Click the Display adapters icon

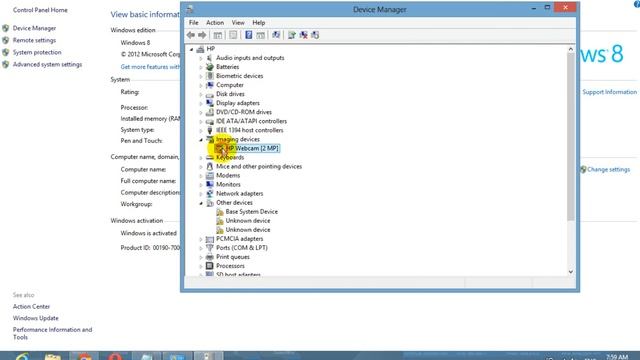210,103
